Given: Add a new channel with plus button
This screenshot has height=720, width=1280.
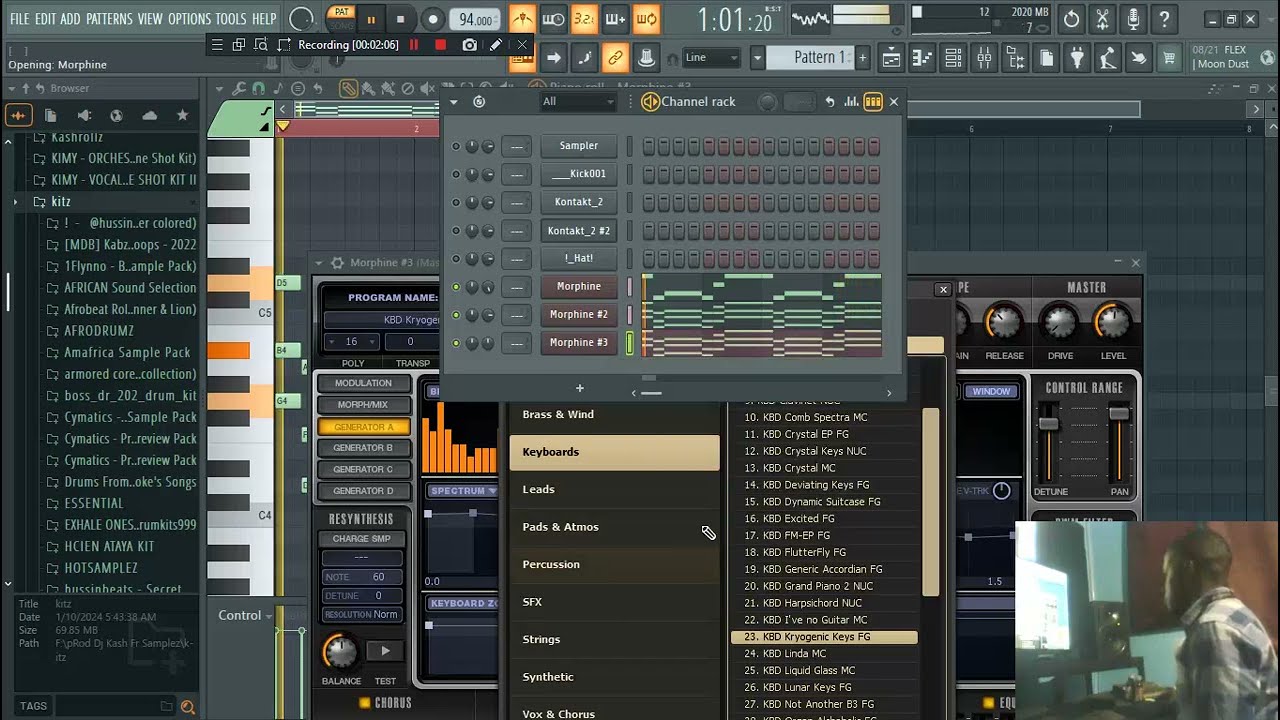Looking at the screenshot, I should point(579,388).
